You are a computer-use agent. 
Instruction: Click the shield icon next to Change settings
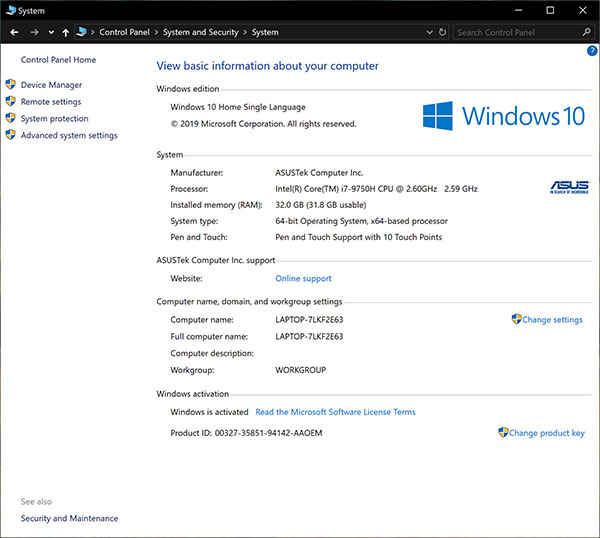[516, 320]
